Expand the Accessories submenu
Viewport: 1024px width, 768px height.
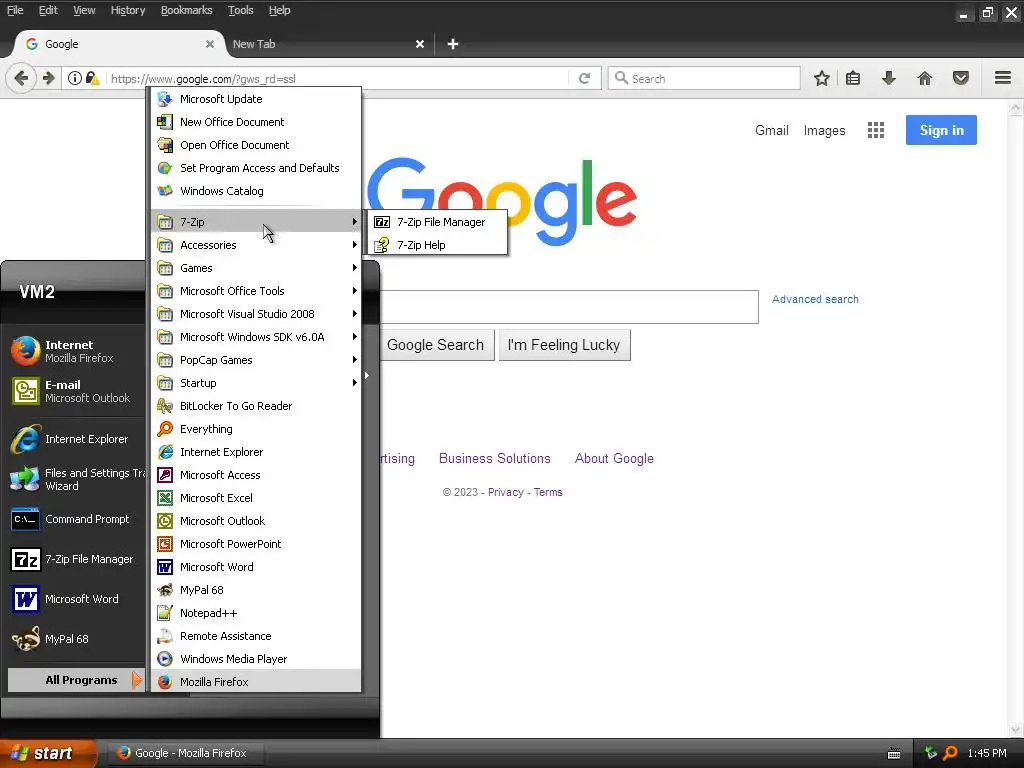[256, 245]
